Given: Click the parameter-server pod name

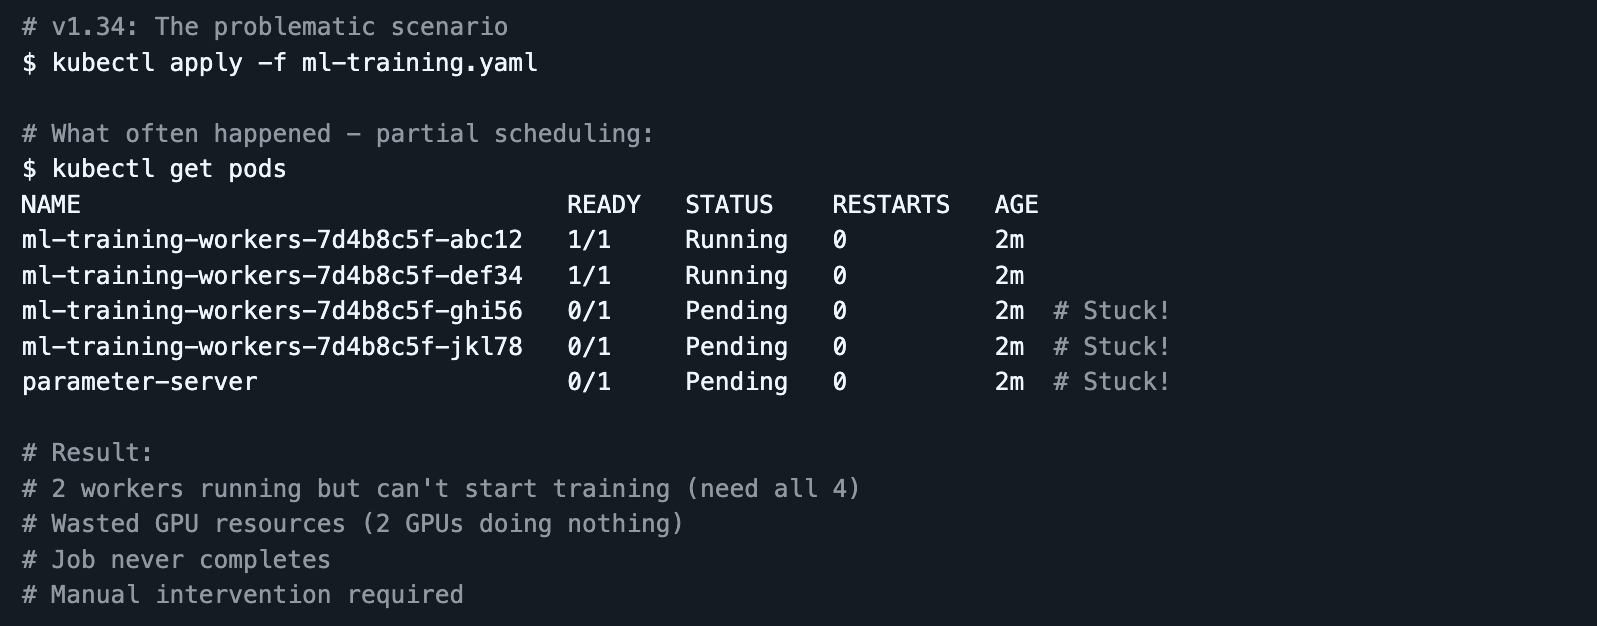Looking at the screenshot, I should [x=140, y=382].
